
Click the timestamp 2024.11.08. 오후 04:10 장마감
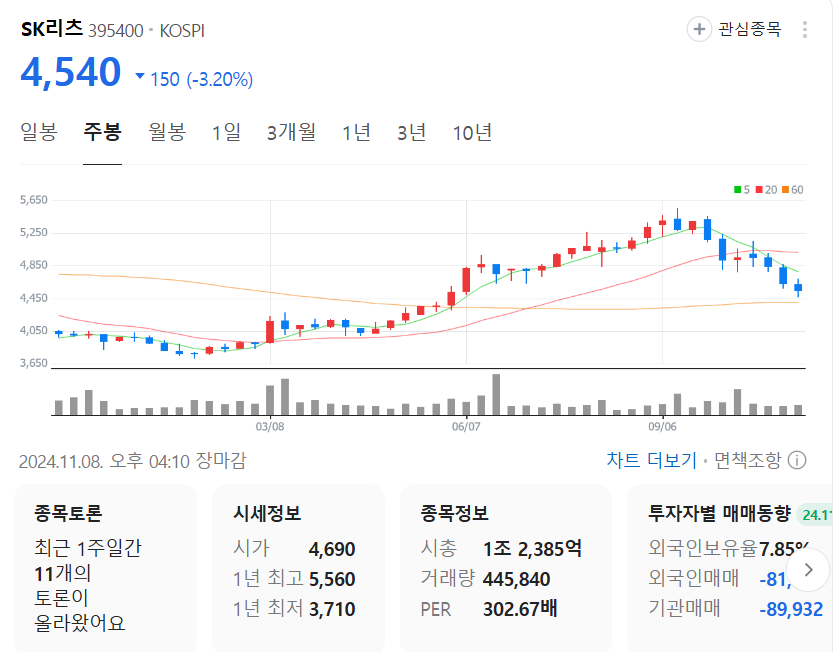(133, 461)
